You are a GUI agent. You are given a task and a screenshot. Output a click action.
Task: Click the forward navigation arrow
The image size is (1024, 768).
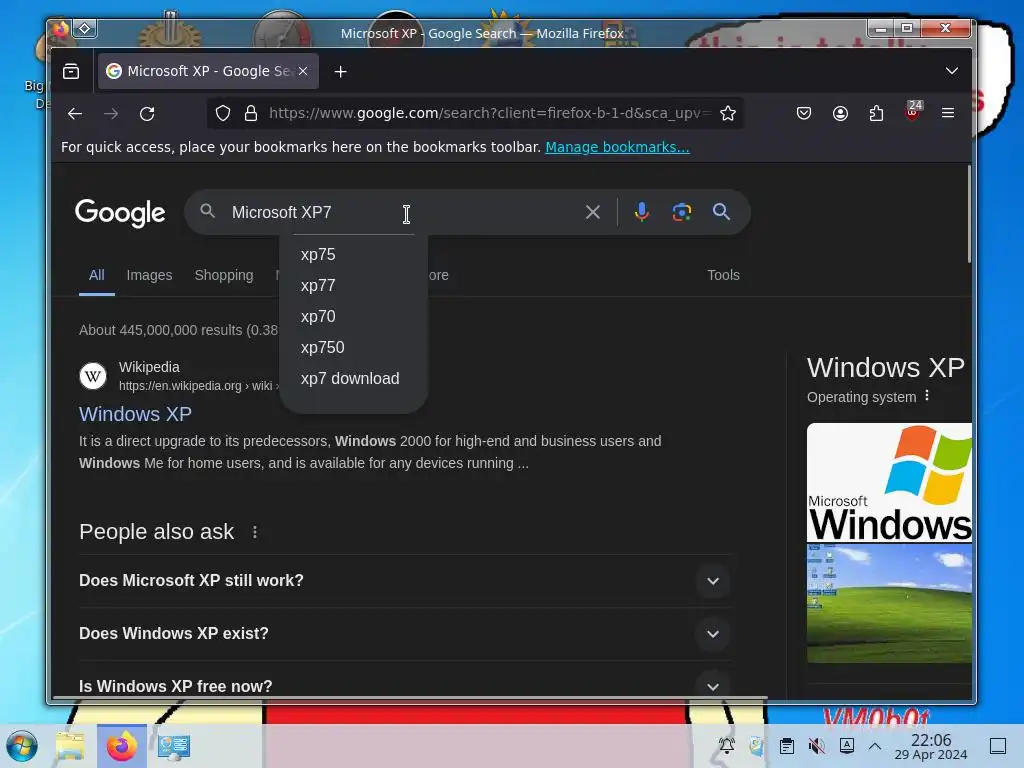pyautogui.click(x=111, y=114)
